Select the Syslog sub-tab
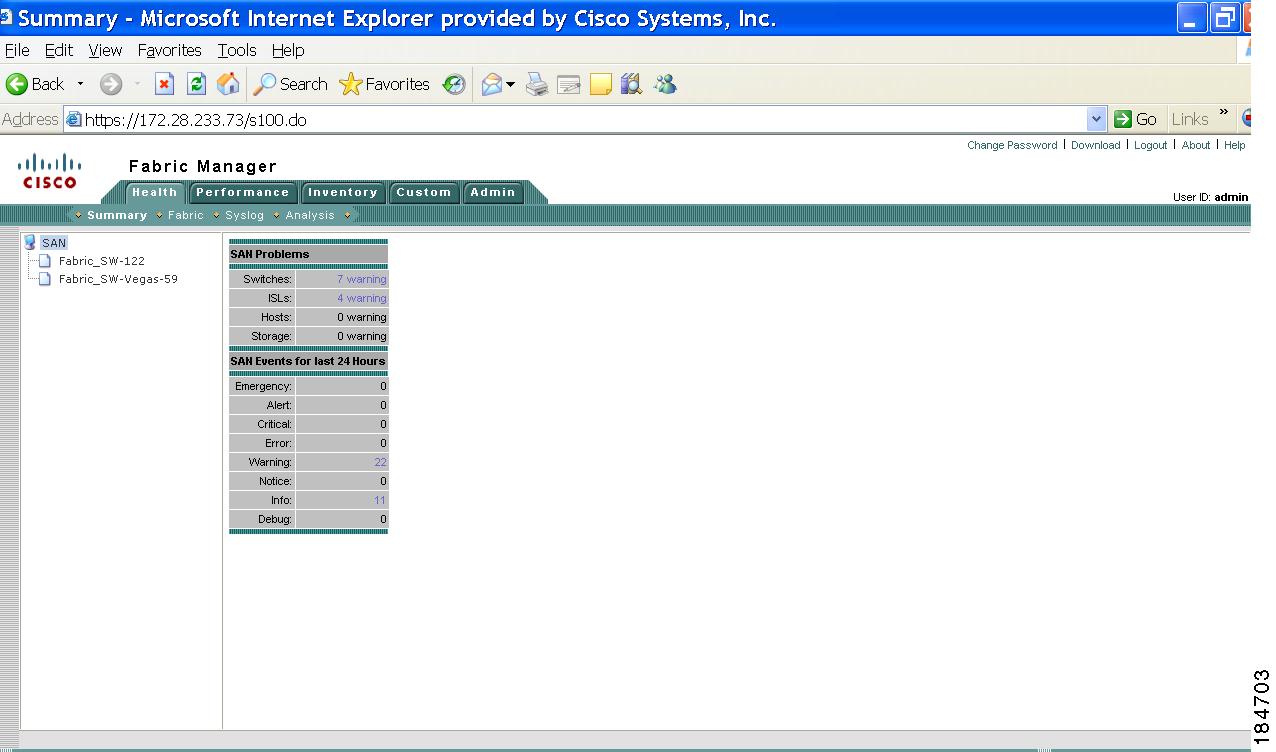The width and height of the screenshot is (1276, 752). [x=245, y=215]
